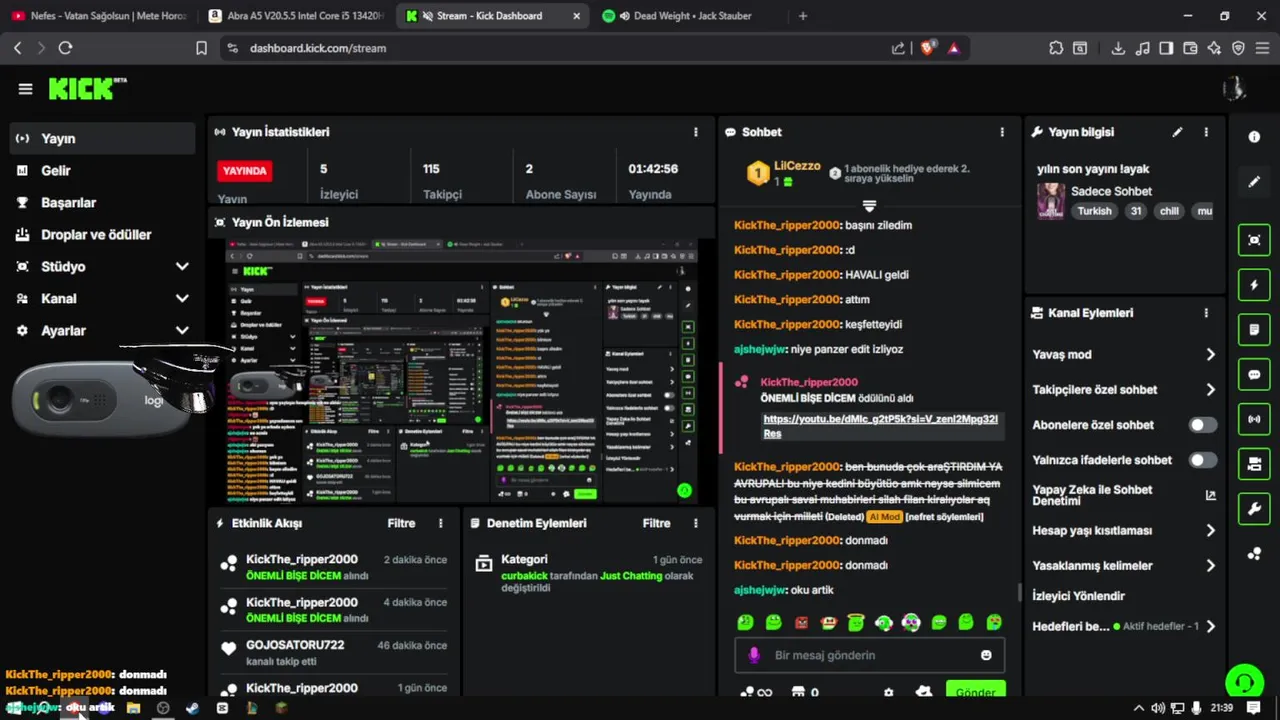Click the address bar URL dashboard.kick.com/stream

(x=318, y=48)
